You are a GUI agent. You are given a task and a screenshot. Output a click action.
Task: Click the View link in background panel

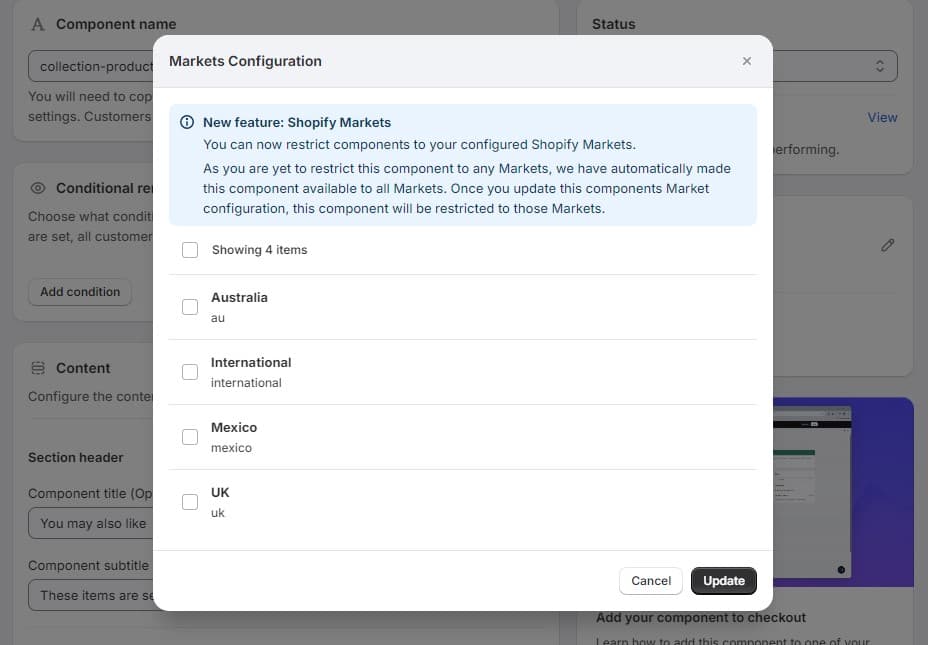click(x=882, y=118)
